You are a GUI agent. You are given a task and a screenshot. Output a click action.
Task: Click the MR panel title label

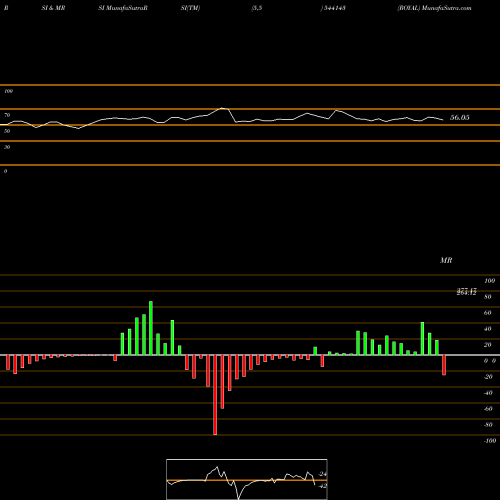(446, 260)
